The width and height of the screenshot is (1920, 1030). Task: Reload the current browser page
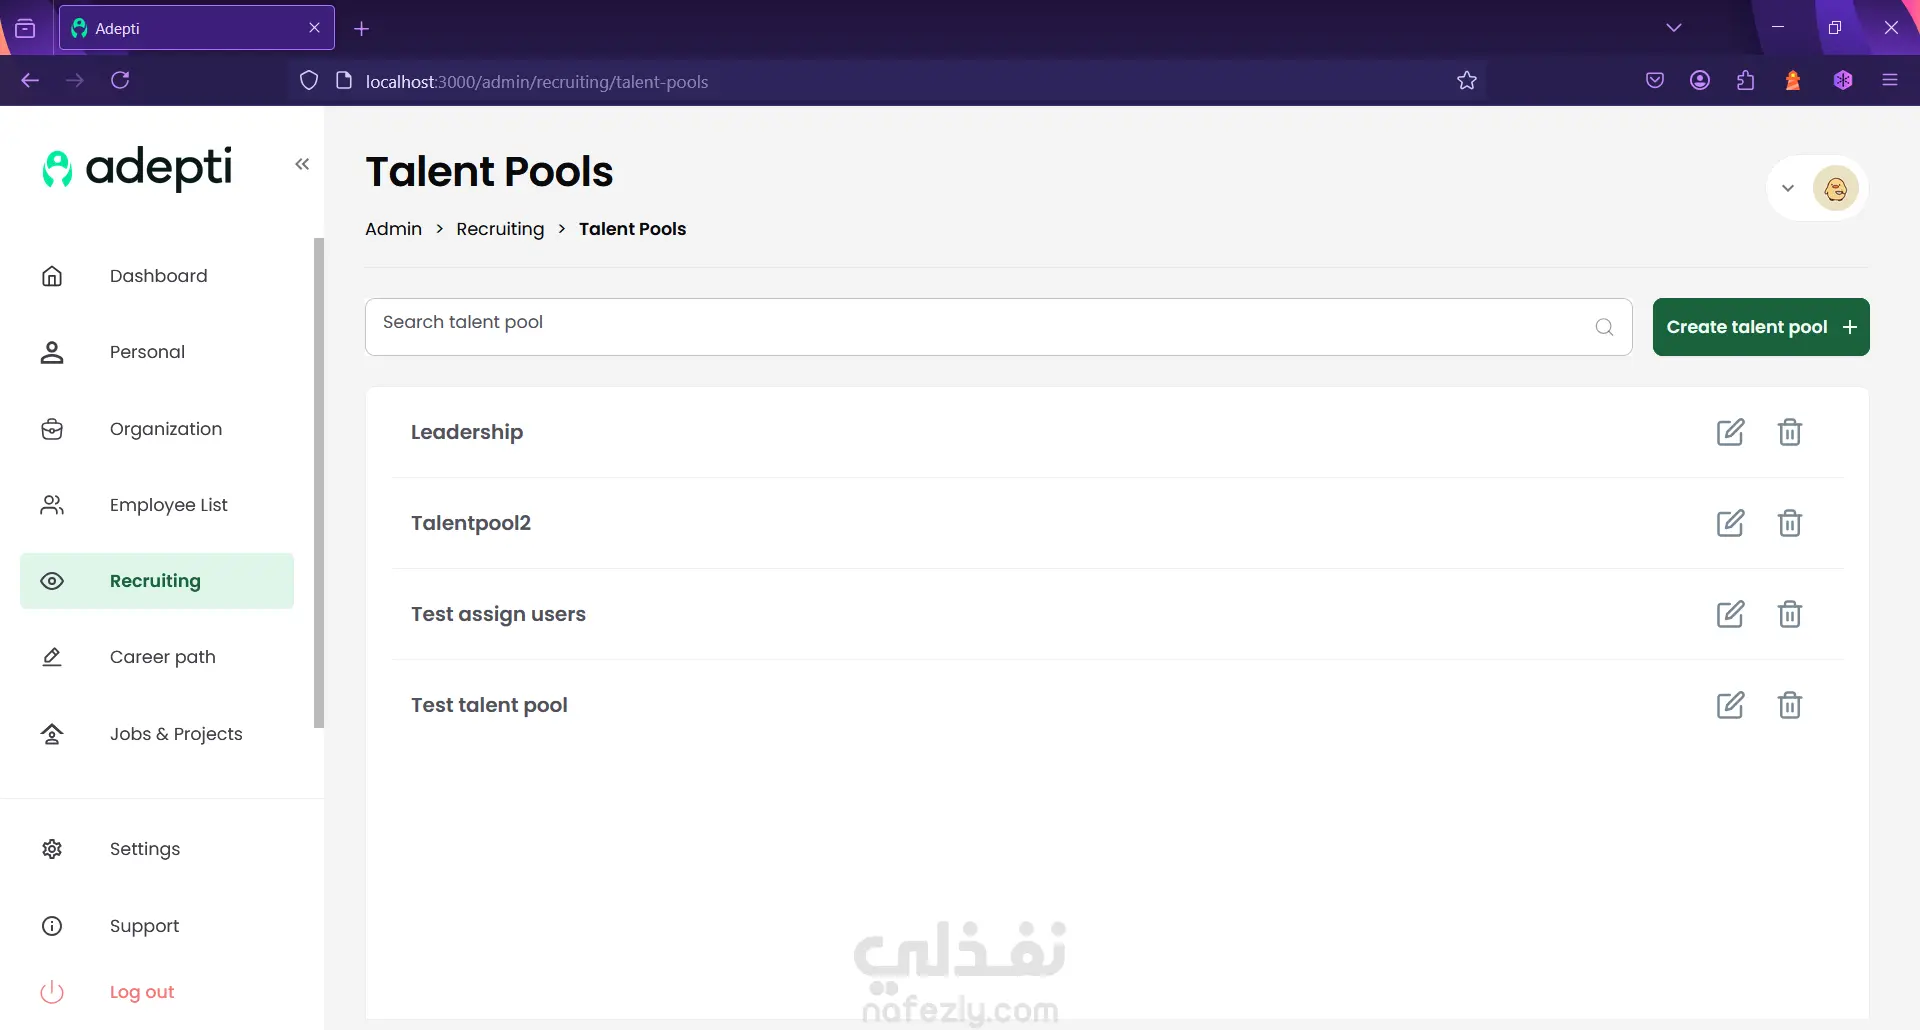coord(120,81)
